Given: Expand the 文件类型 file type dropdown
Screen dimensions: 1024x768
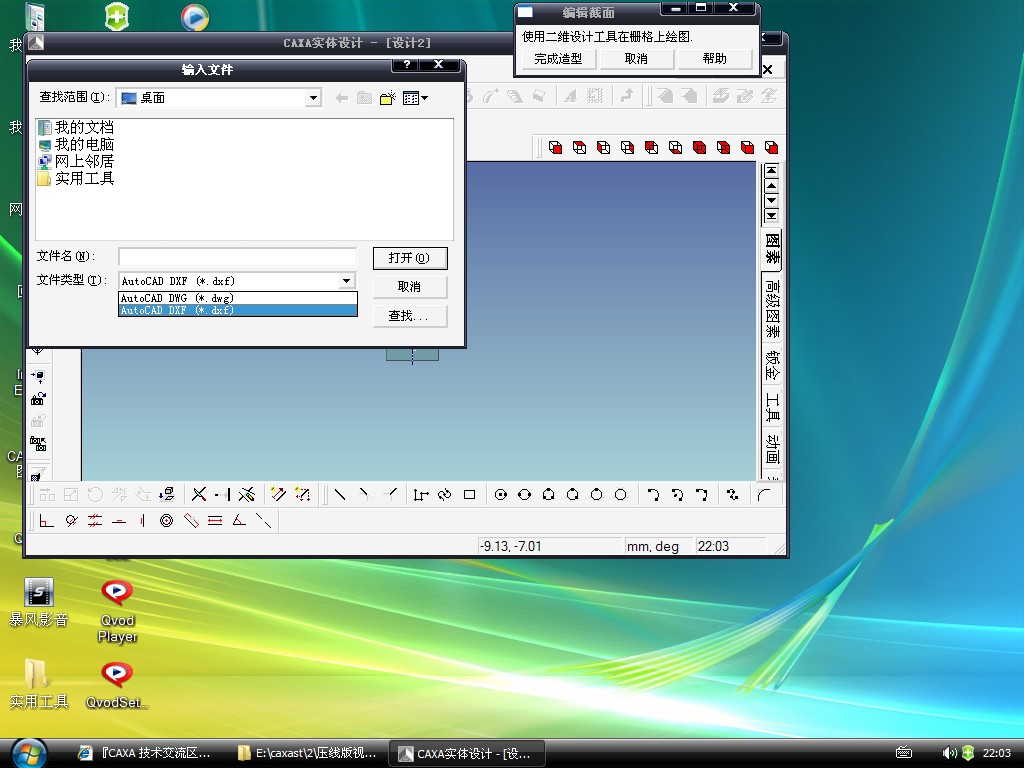Looking at the screenshot, I should pos(346,281).
